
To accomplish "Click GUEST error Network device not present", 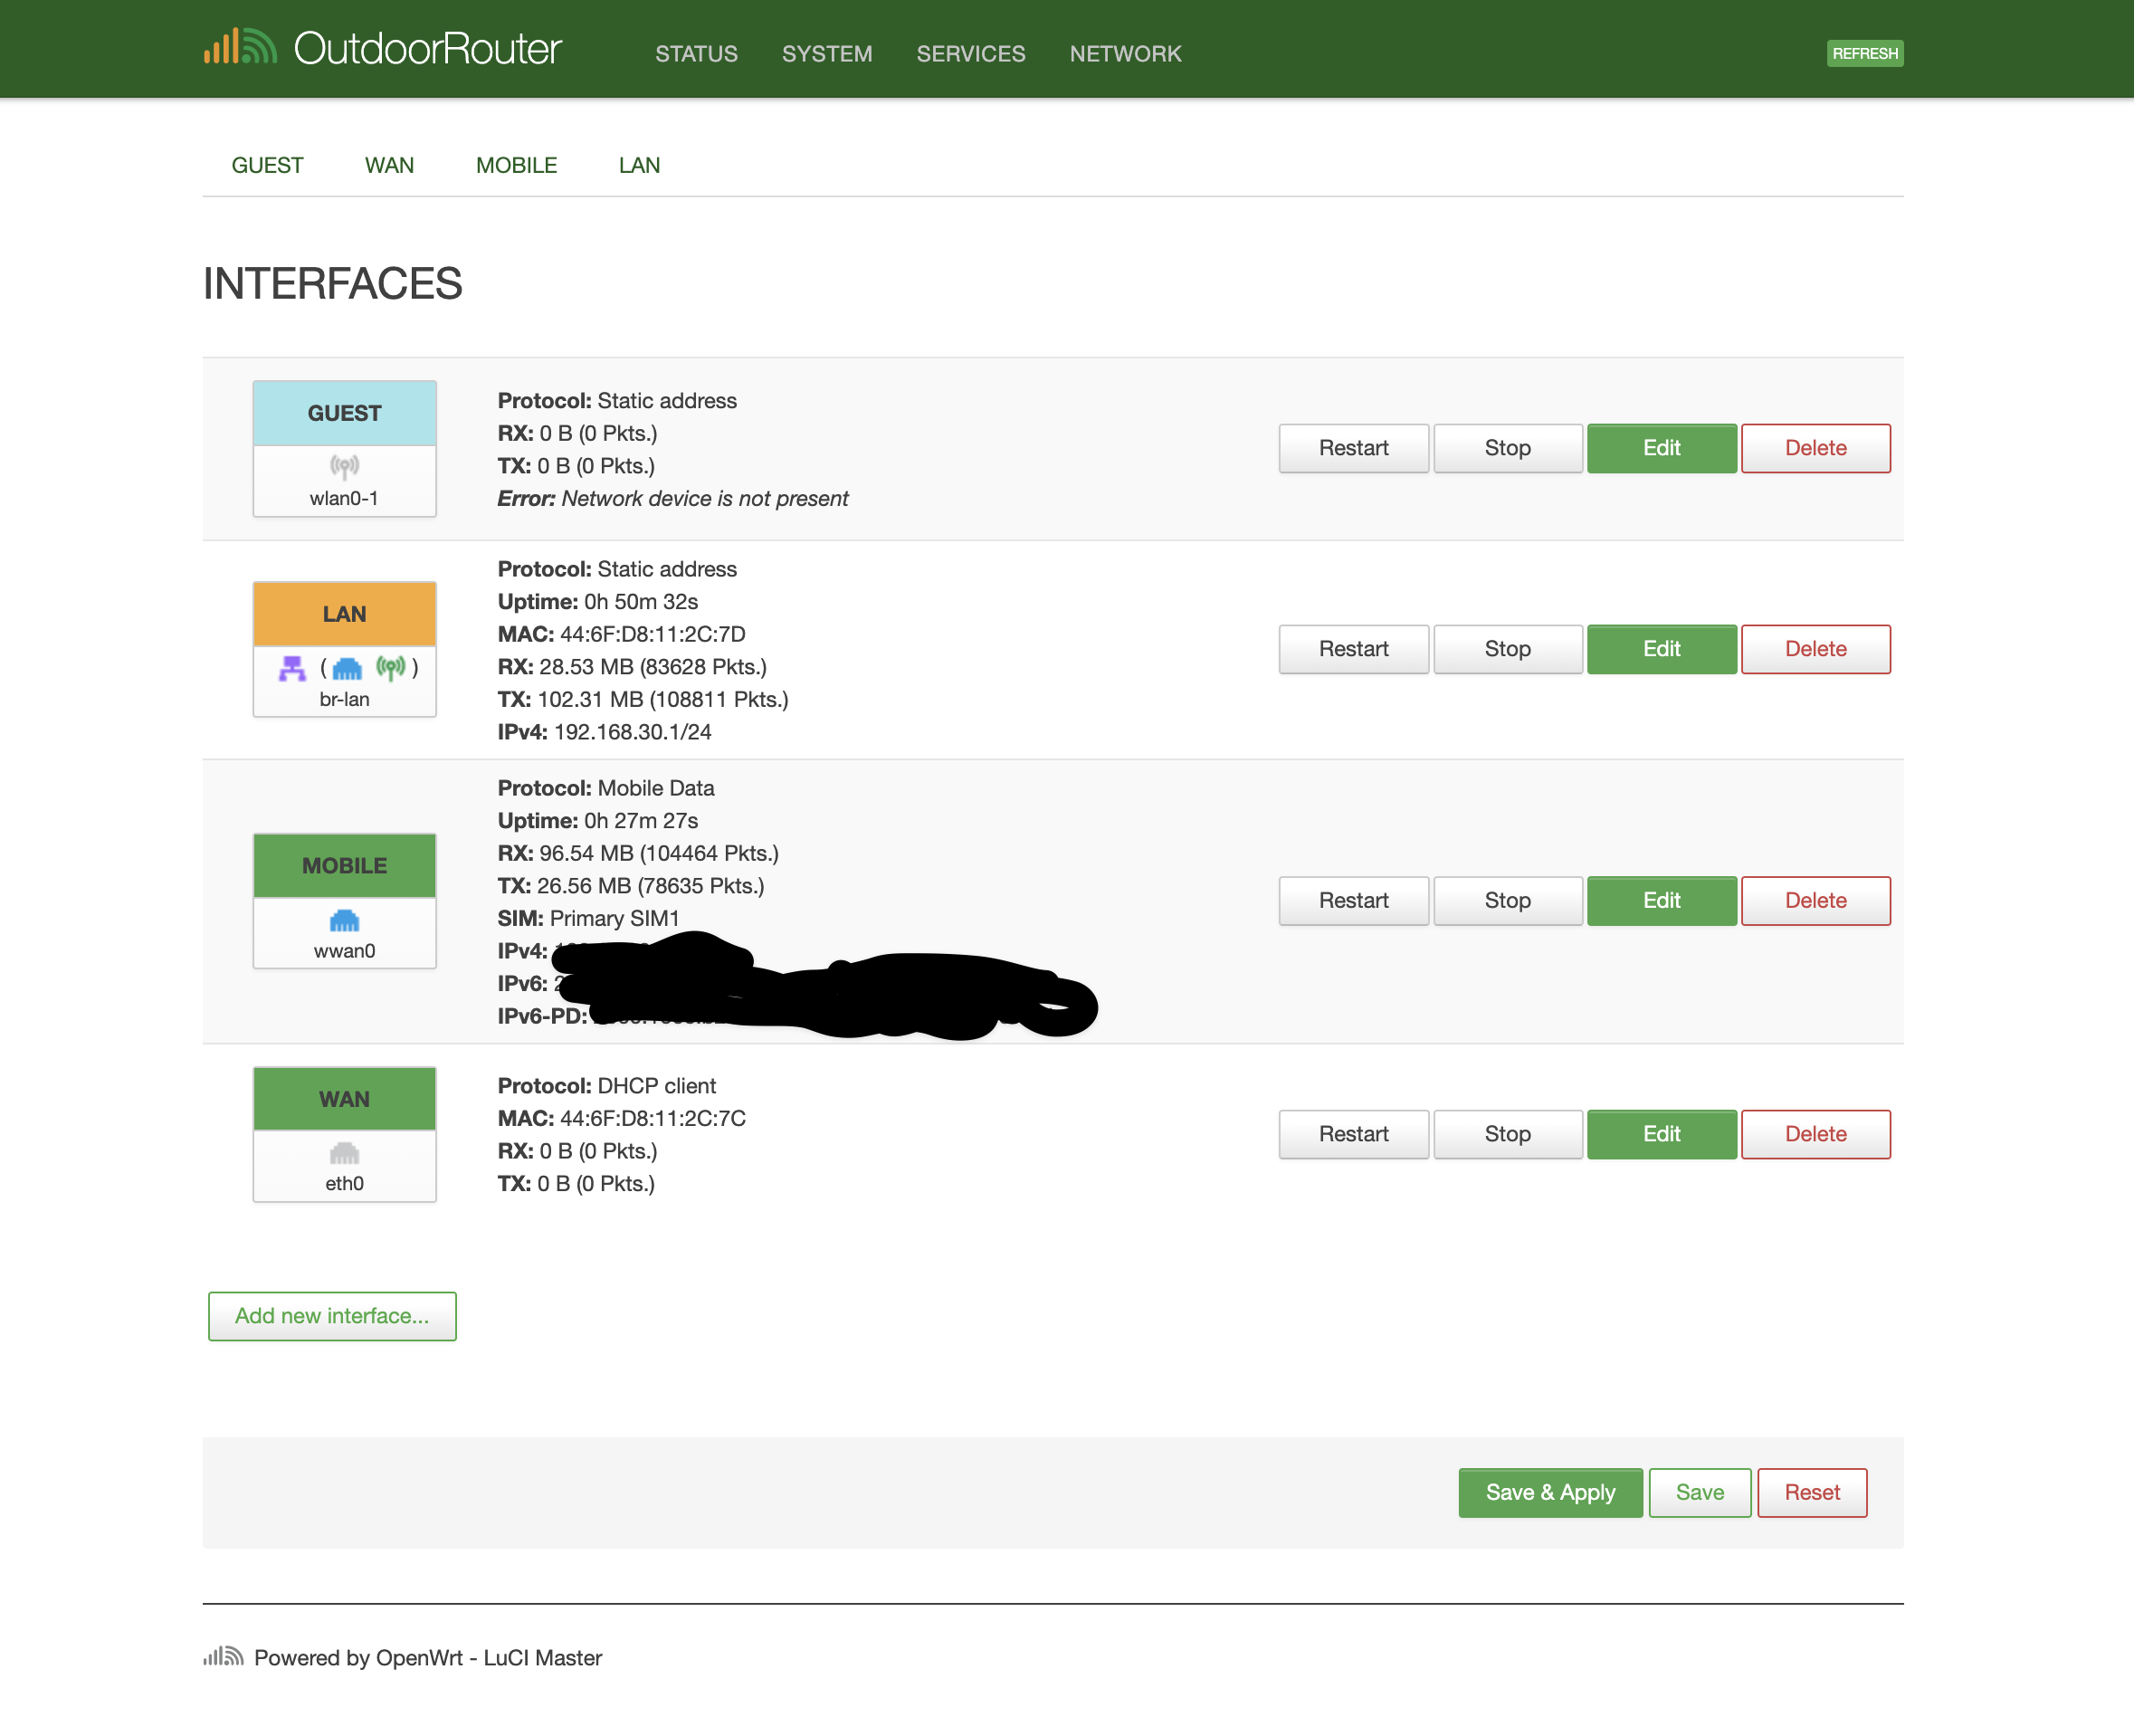I will pyautogui.click(x=673, y=498).
